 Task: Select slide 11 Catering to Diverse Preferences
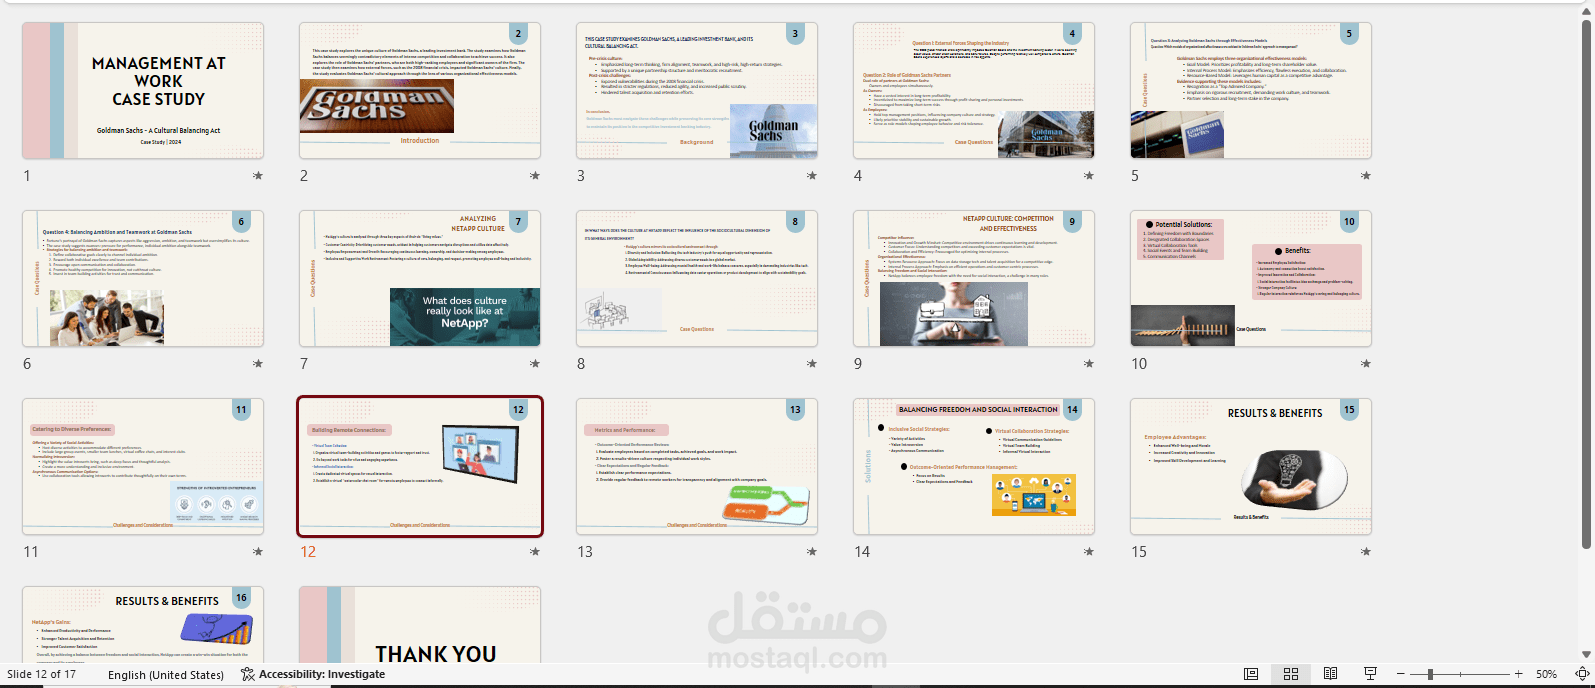pos(143,467)
